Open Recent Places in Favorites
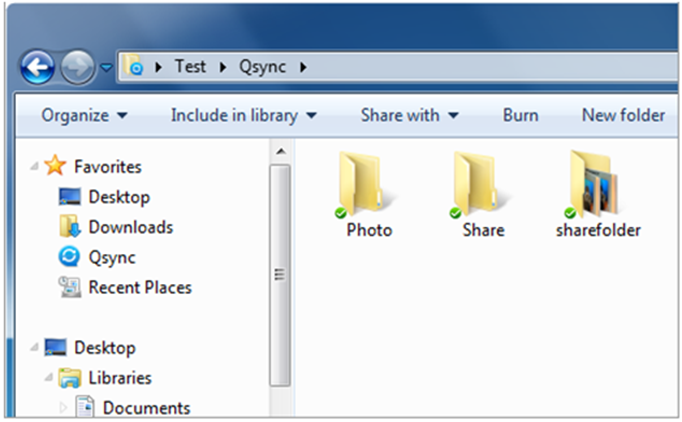This screenshot has height=422, width=682. 140,288
